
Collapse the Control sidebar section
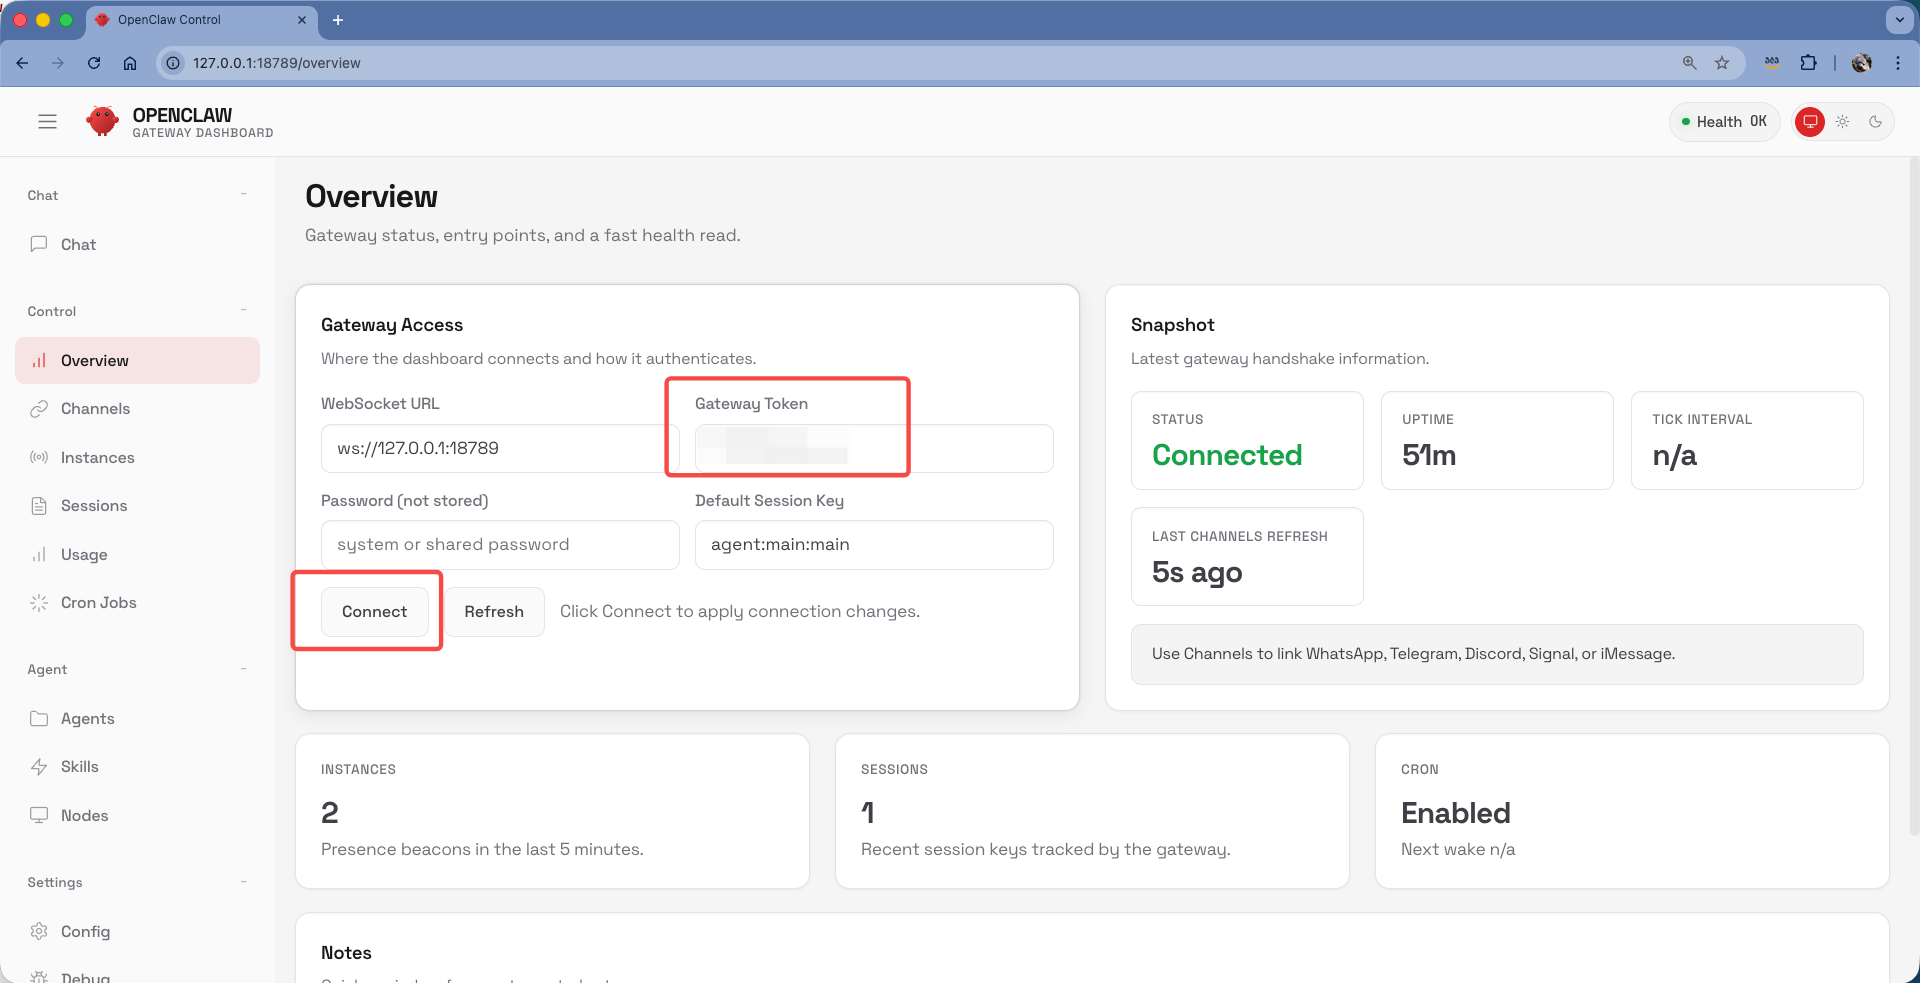point(243,311)
